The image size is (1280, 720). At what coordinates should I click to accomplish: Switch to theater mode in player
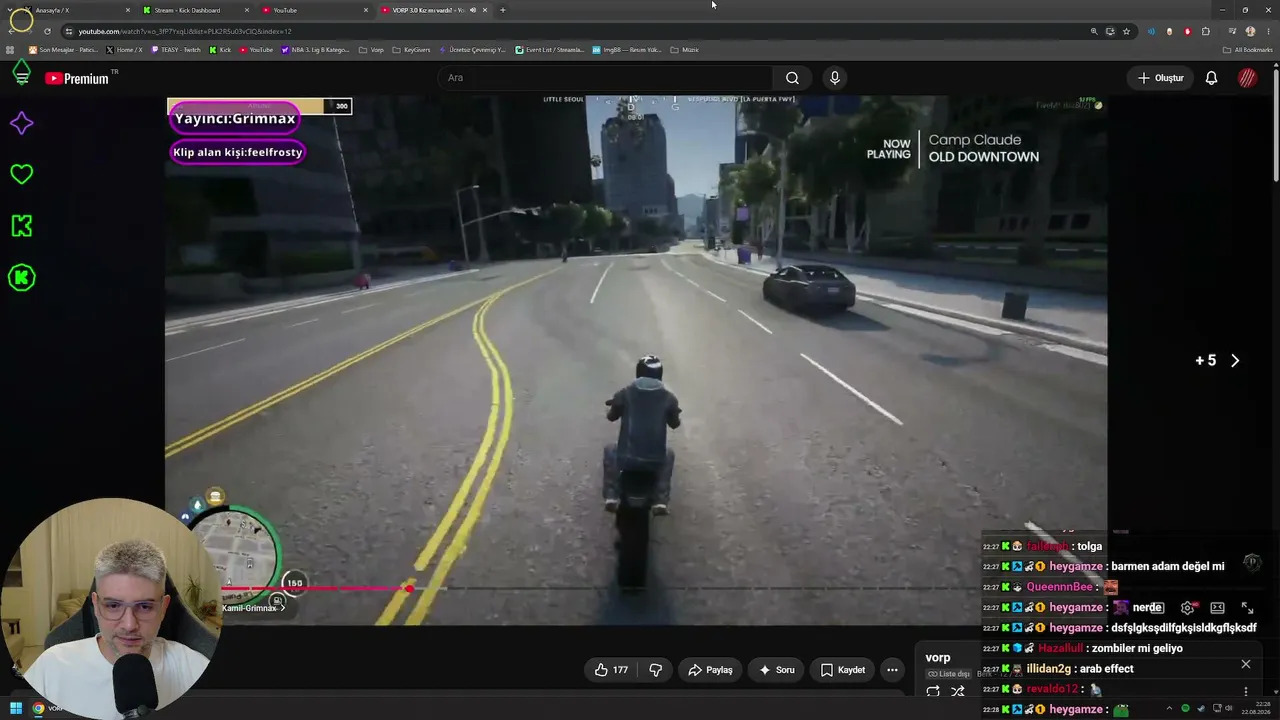pos(1217,608)
